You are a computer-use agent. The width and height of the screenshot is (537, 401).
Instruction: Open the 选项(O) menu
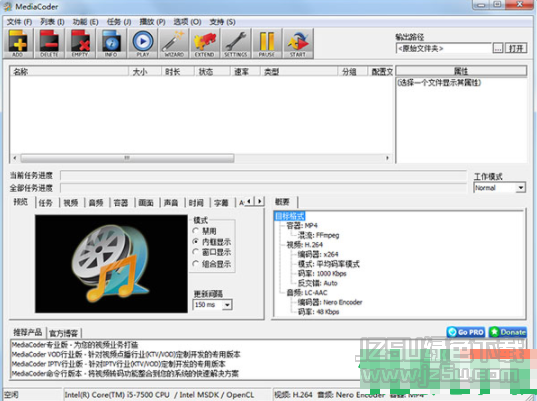coord(187,22)
